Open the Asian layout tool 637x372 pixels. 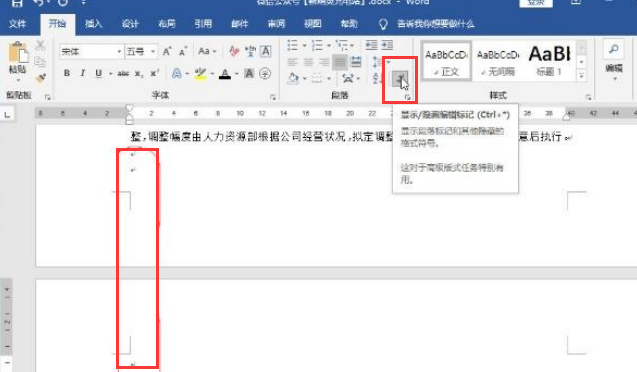click(x=348, y=78)
